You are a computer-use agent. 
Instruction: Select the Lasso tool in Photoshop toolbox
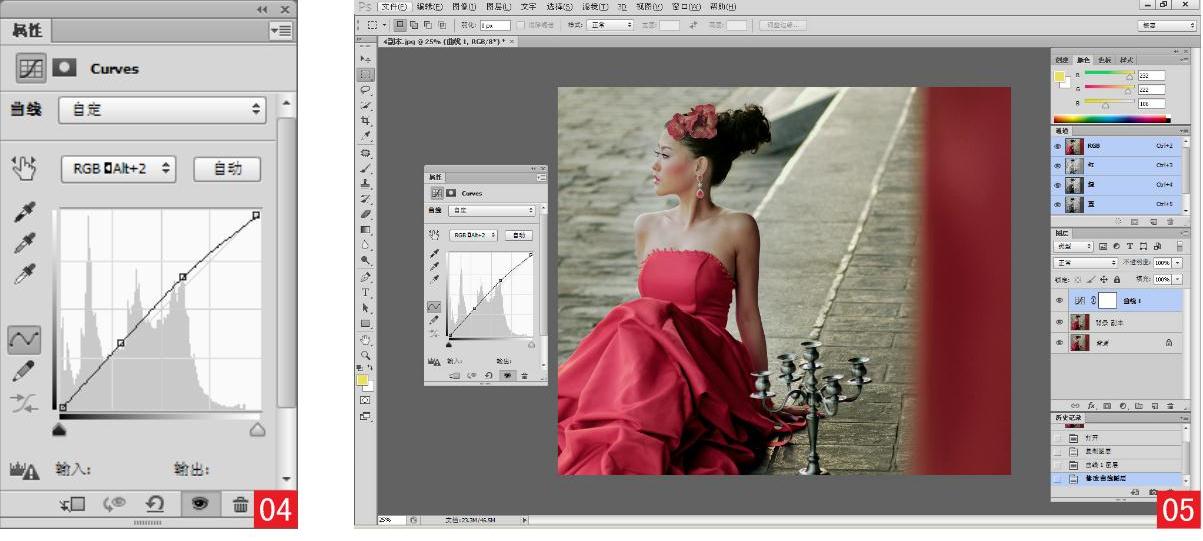coord(366,89)
